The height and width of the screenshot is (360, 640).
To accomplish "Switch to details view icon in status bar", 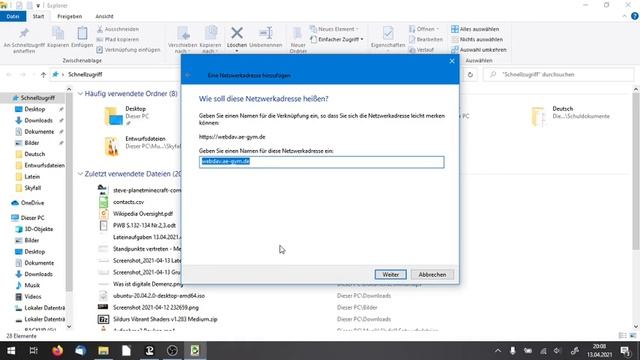I will 622,336.
